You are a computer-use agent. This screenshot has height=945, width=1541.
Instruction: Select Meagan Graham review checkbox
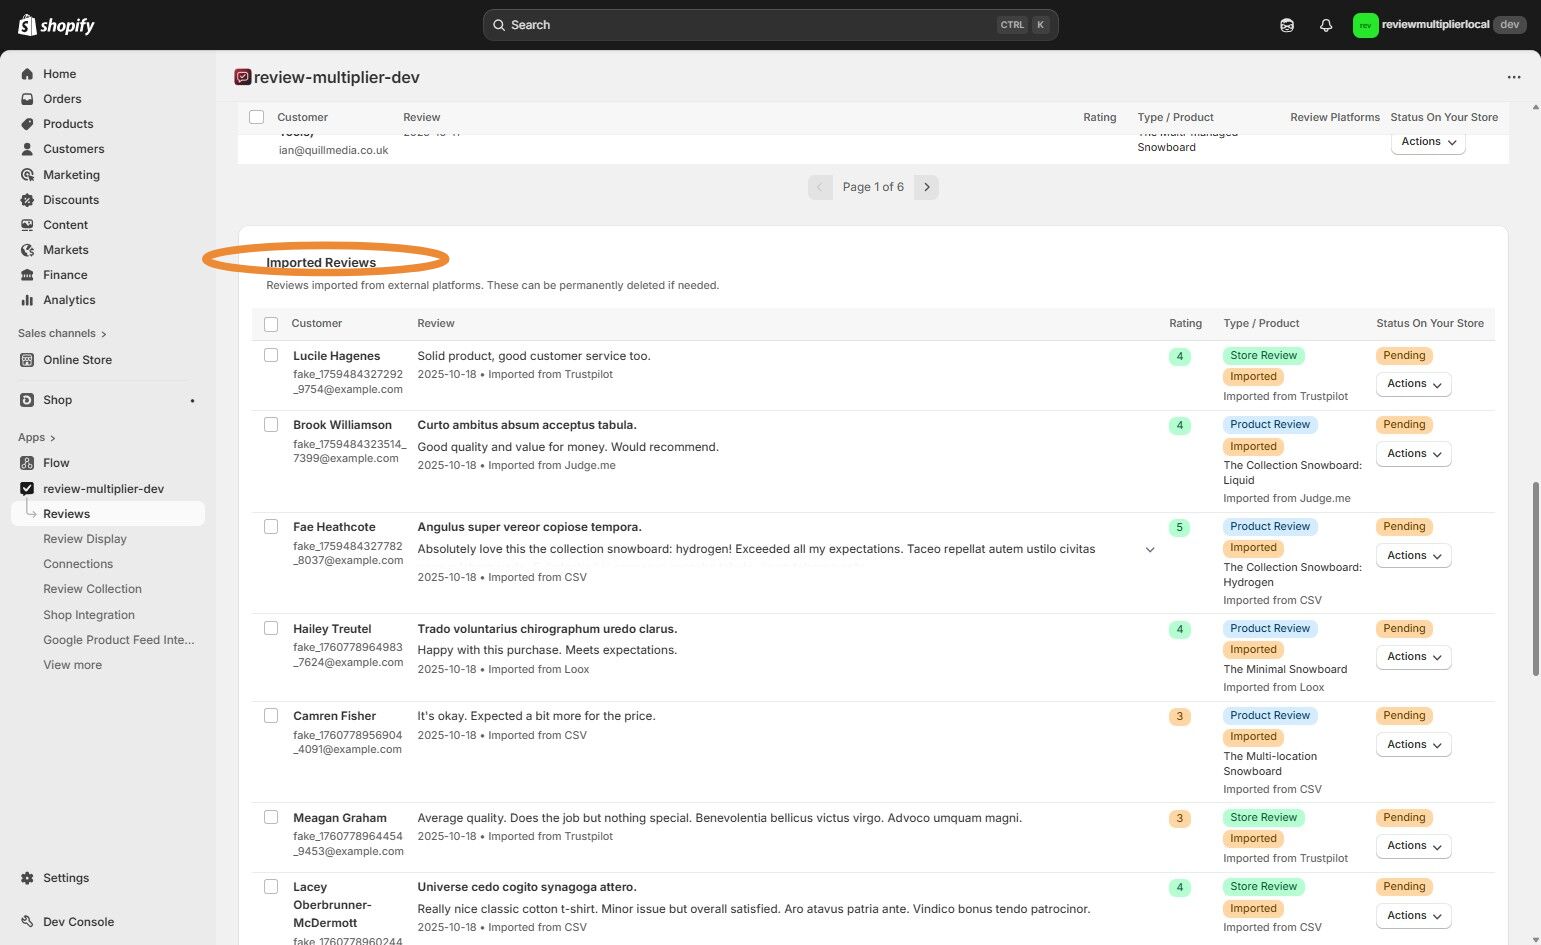pyautogui.click(x=271, y=817)
